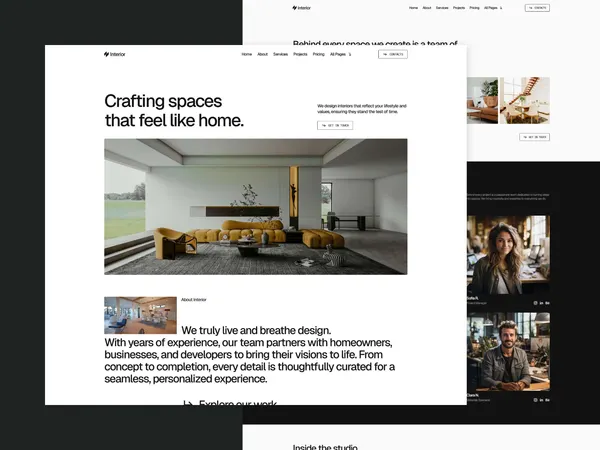Open About in the front page nav
This screenshot has height=450, width=600.
pyautogui.click(x=262, y=54)
